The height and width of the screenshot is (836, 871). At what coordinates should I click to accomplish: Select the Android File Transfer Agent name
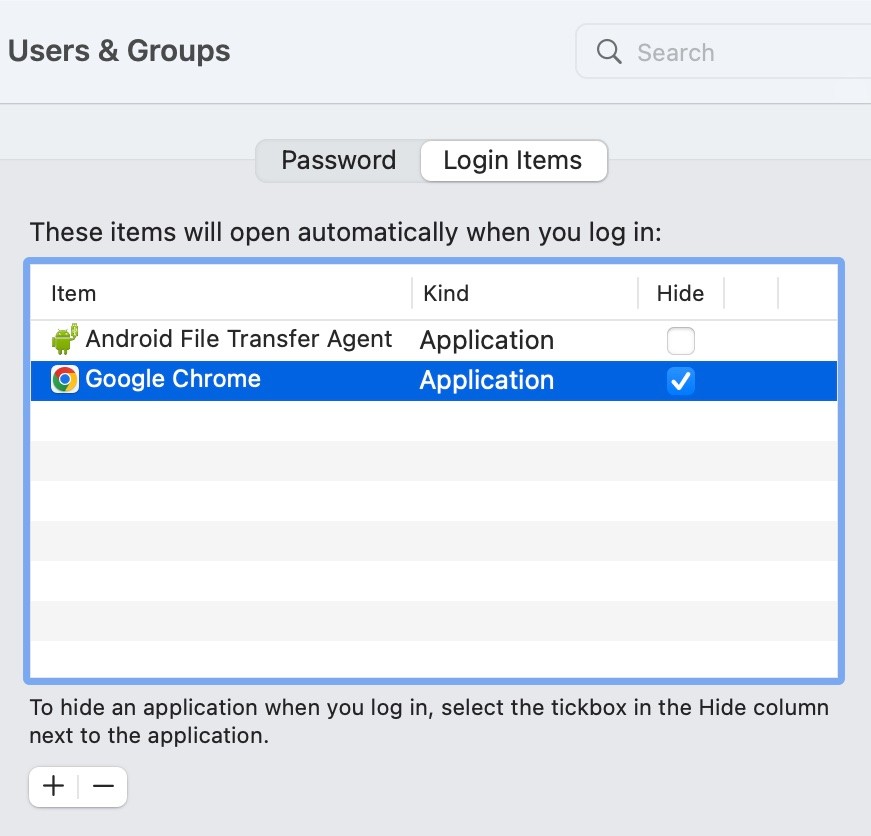click(239, 339)
